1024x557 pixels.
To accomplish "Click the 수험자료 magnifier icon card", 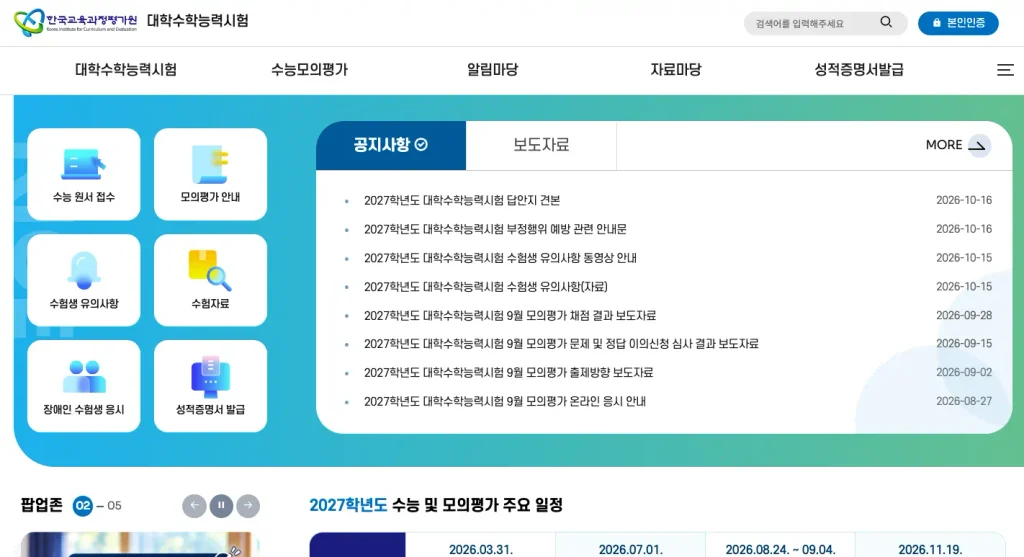I will [x=210, y=280].
